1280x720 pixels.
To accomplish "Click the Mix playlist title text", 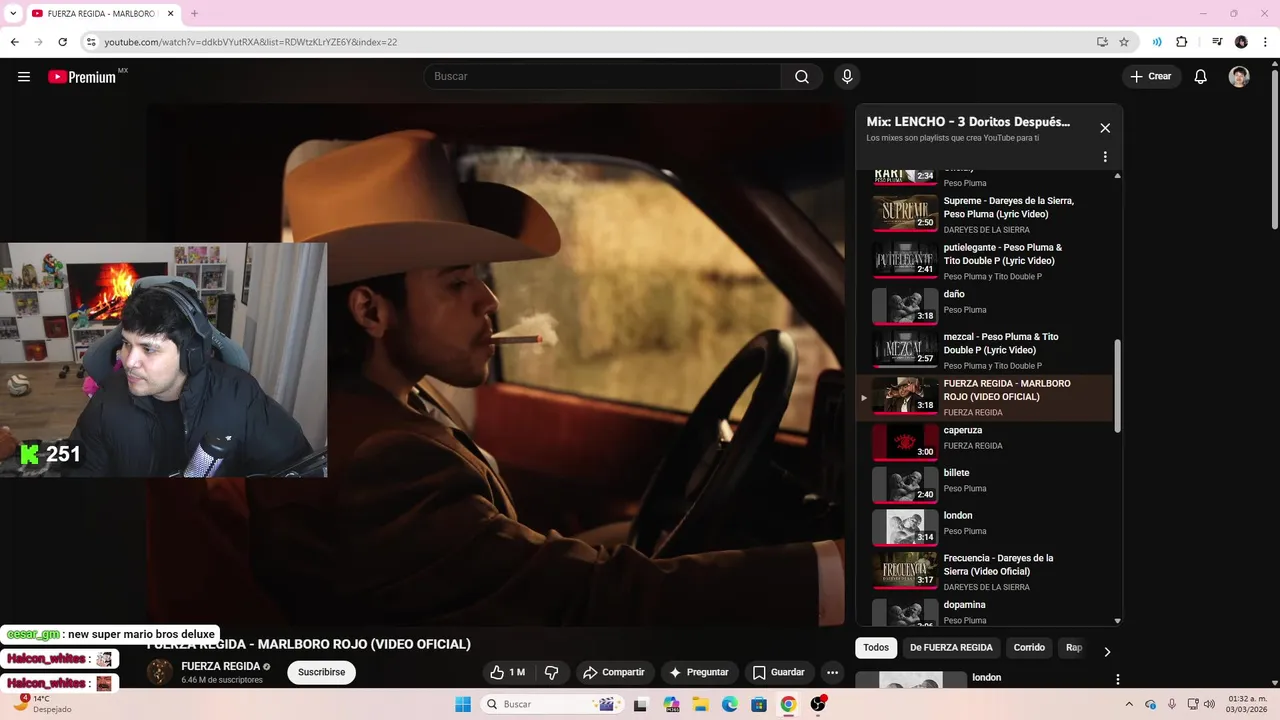I will point(968,122).
